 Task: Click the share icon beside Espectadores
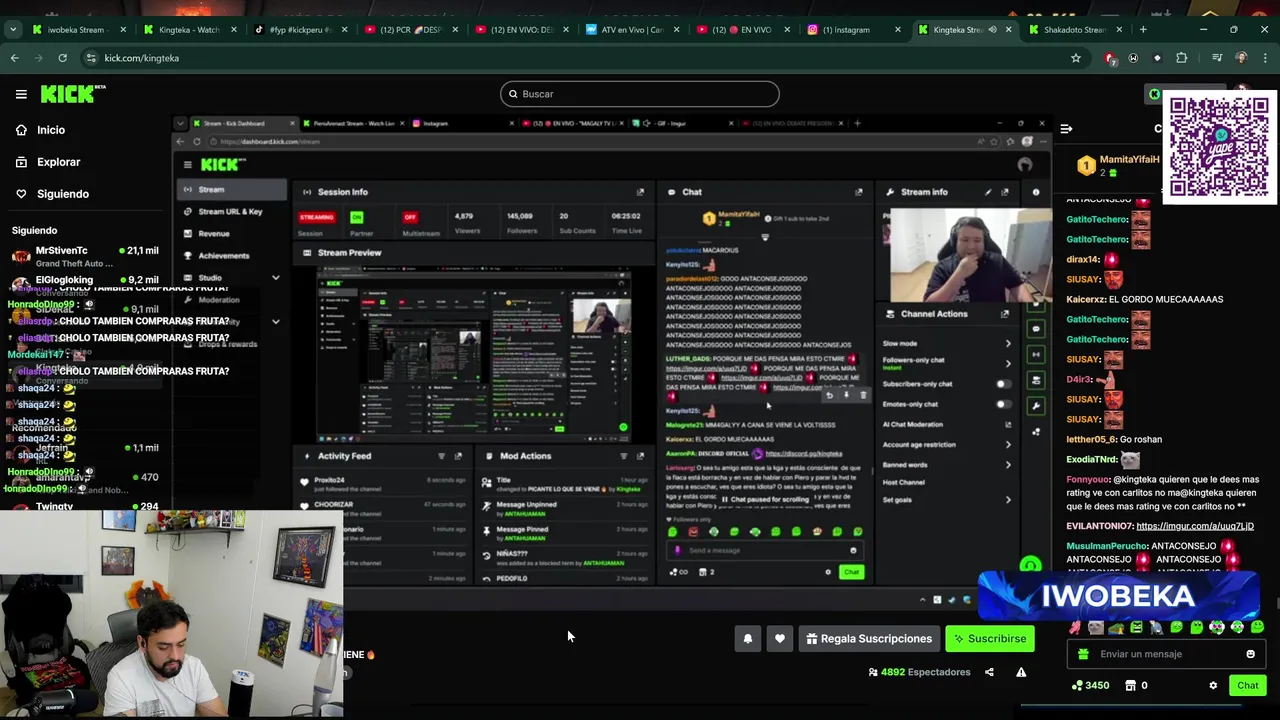coord(989,672)
